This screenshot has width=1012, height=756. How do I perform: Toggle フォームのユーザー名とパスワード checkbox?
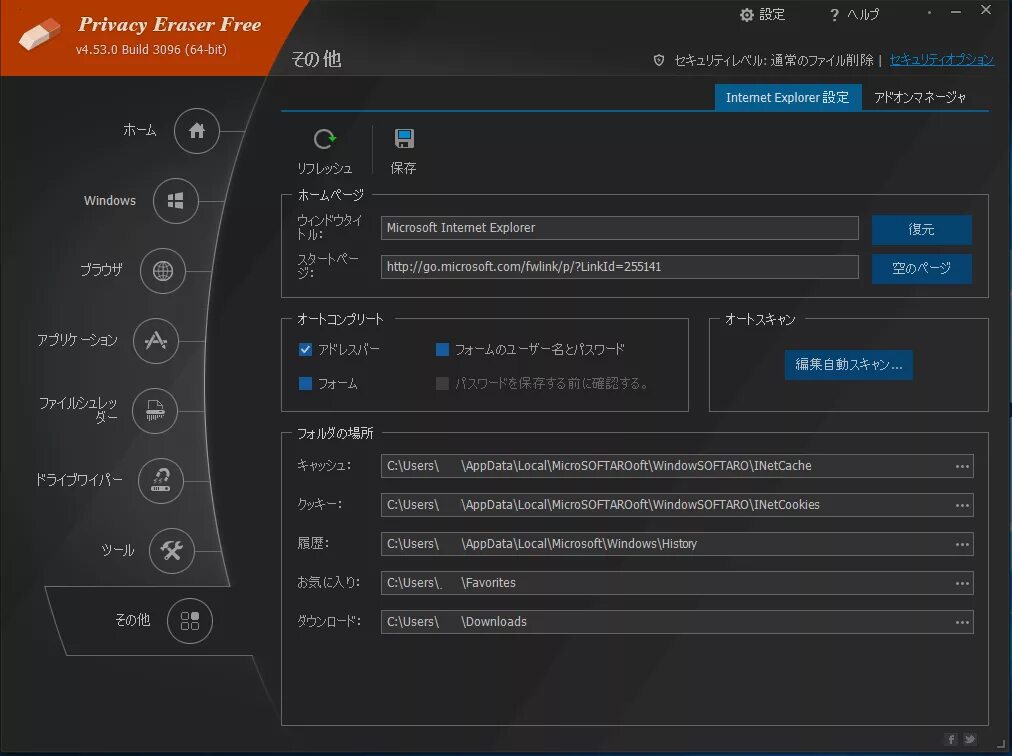click(x=442, y=349)
